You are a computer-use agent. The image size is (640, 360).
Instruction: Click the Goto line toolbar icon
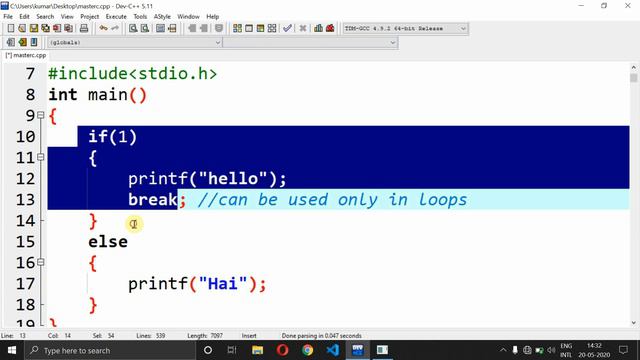coord(172,28)
